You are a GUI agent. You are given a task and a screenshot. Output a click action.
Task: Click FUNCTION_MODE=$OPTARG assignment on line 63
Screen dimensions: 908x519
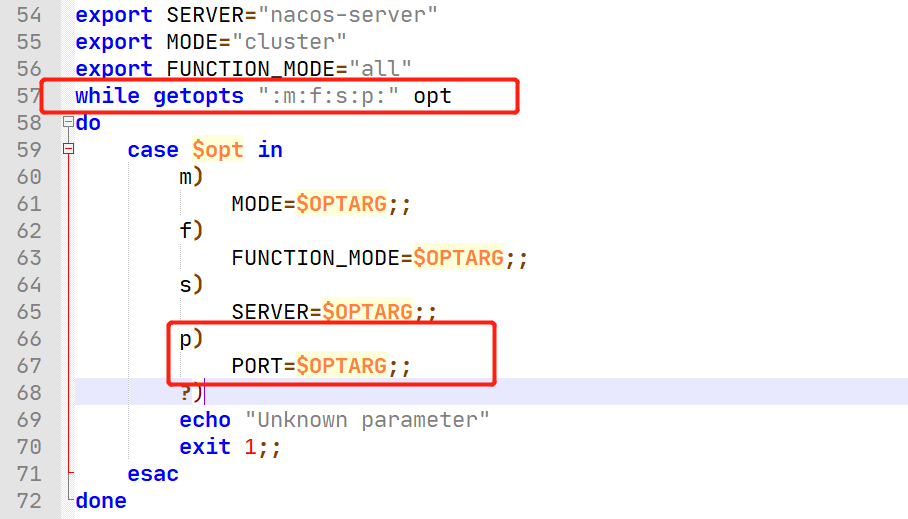point(379,258)
